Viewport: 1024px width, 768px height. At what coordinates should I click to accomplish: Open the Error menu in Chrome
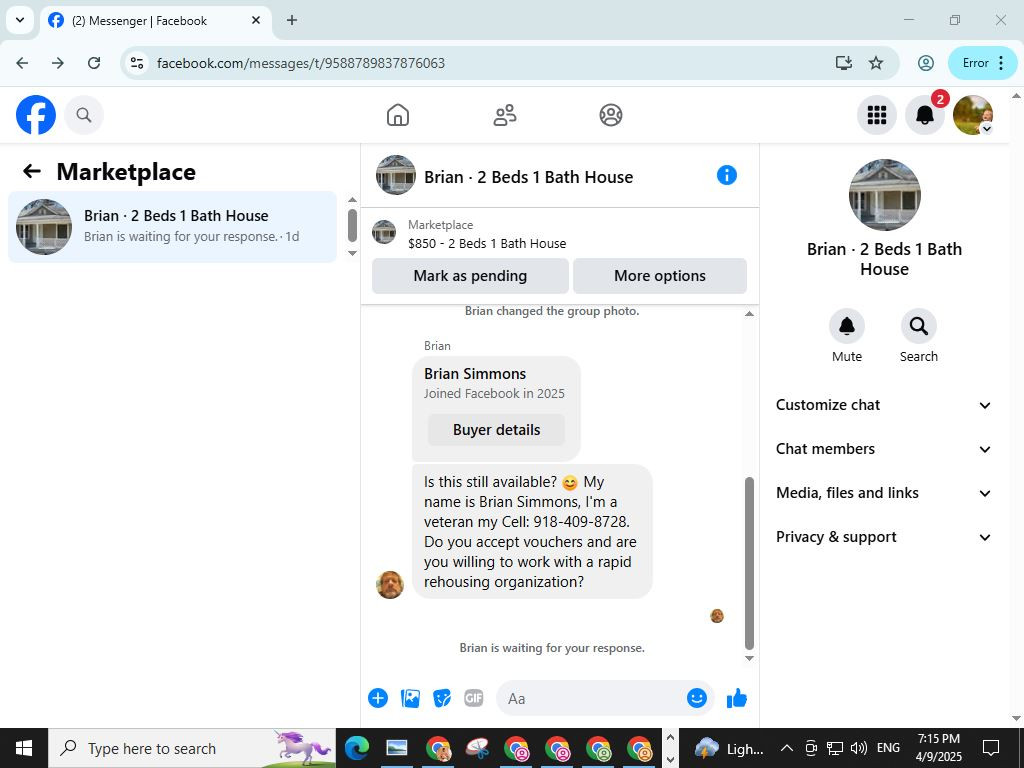982,63
